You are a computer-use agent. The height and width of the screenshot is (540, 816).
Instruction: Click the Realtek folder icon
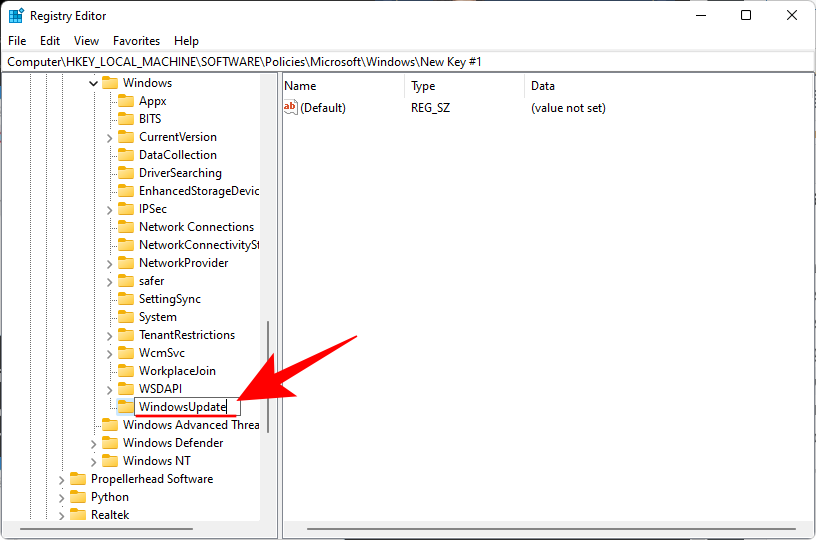(x=78, y=515)
